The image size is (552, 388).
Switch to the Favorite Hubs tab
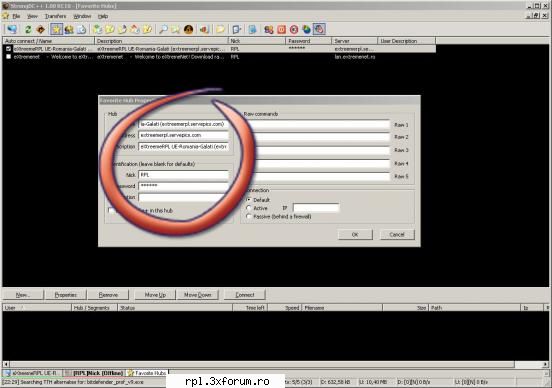click(x=147, y=373)
